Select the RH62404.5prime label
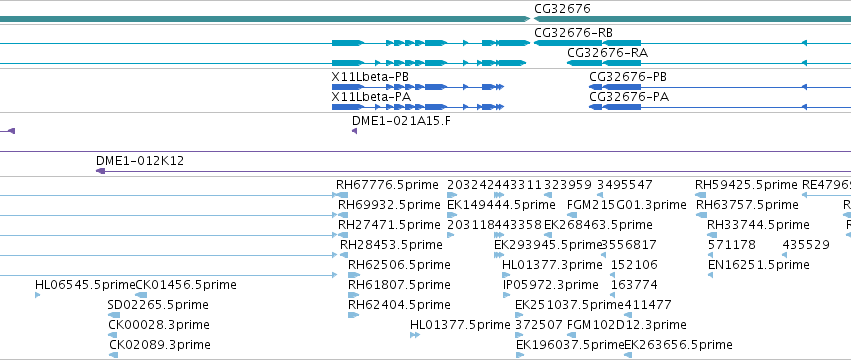This screenshot has height=360, width=851. (x=399, y=305)
